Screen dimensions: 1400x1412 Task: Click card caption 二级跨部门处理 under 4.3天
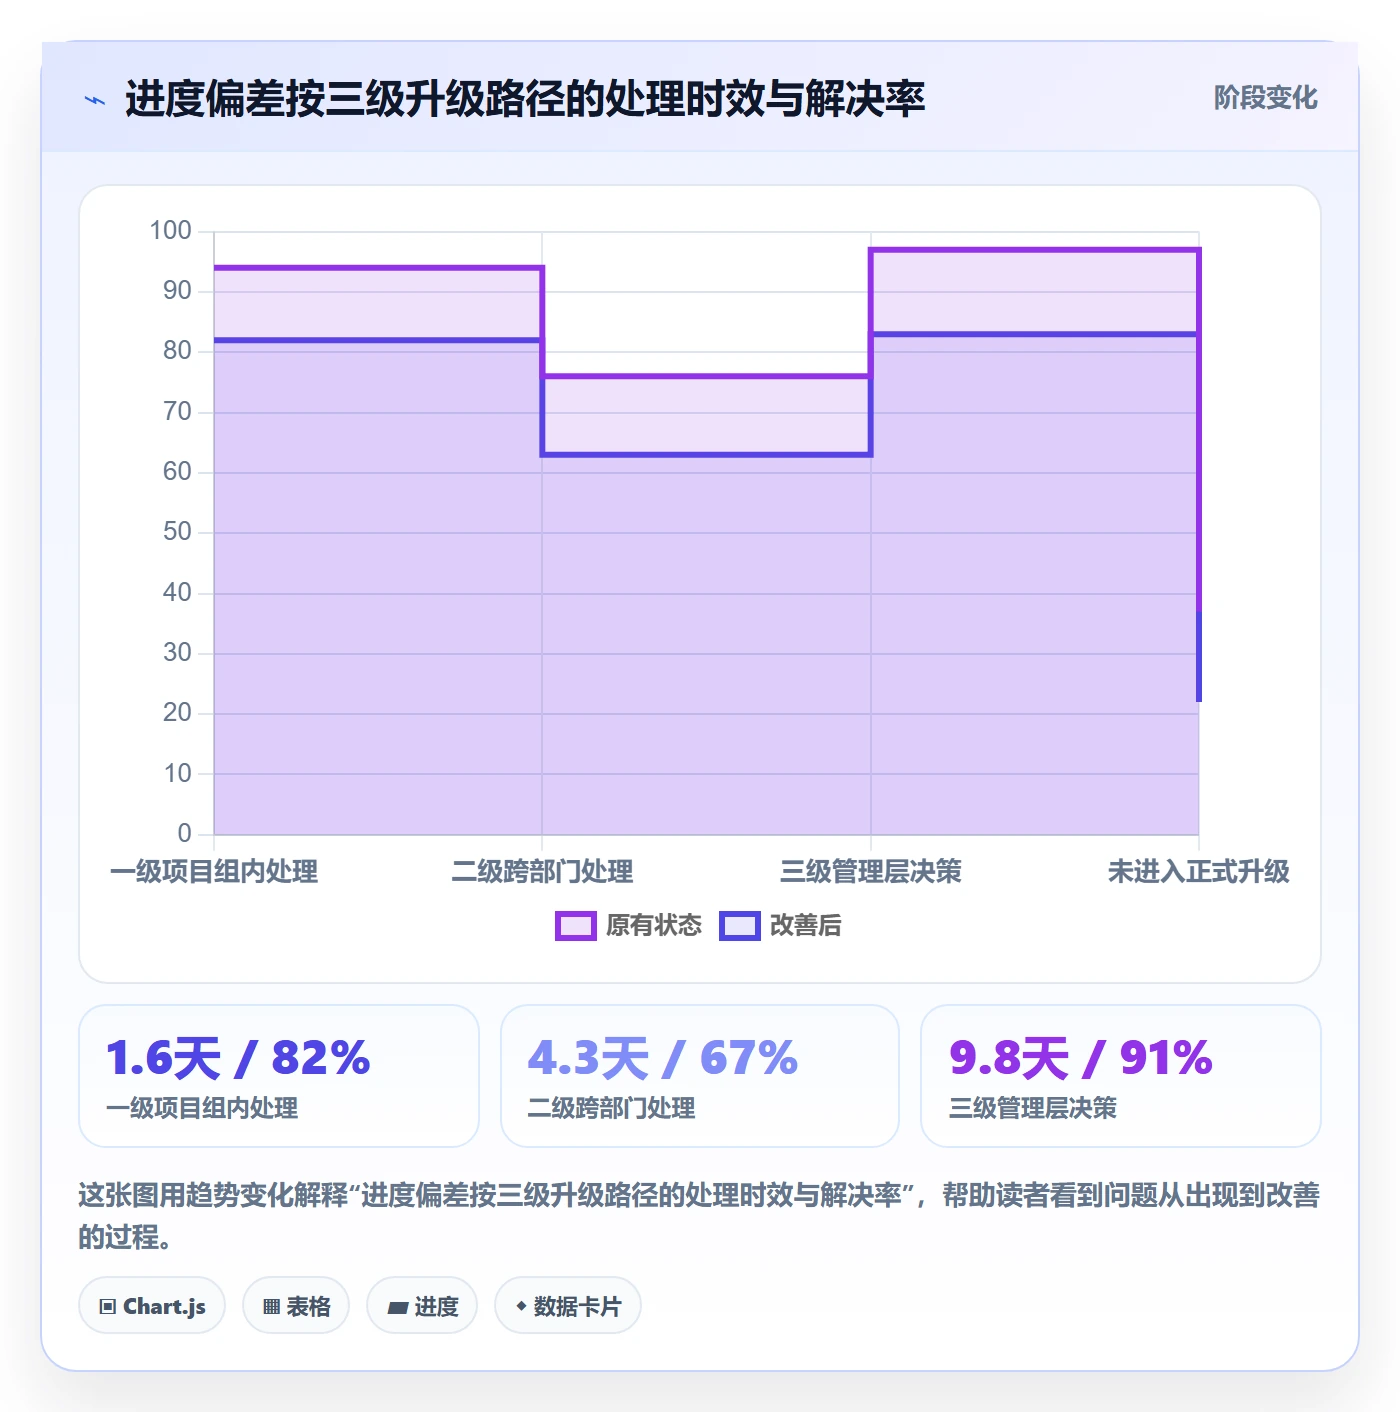click(x=612, y=1108)
